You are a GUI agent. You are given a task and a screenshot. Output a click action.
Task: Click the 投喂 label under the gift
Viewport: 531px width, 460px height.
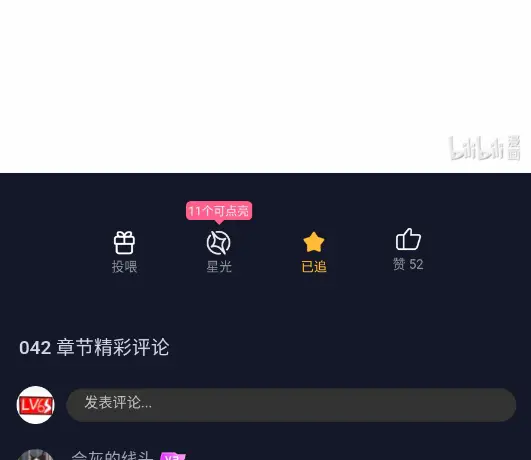tap(124, 267)
